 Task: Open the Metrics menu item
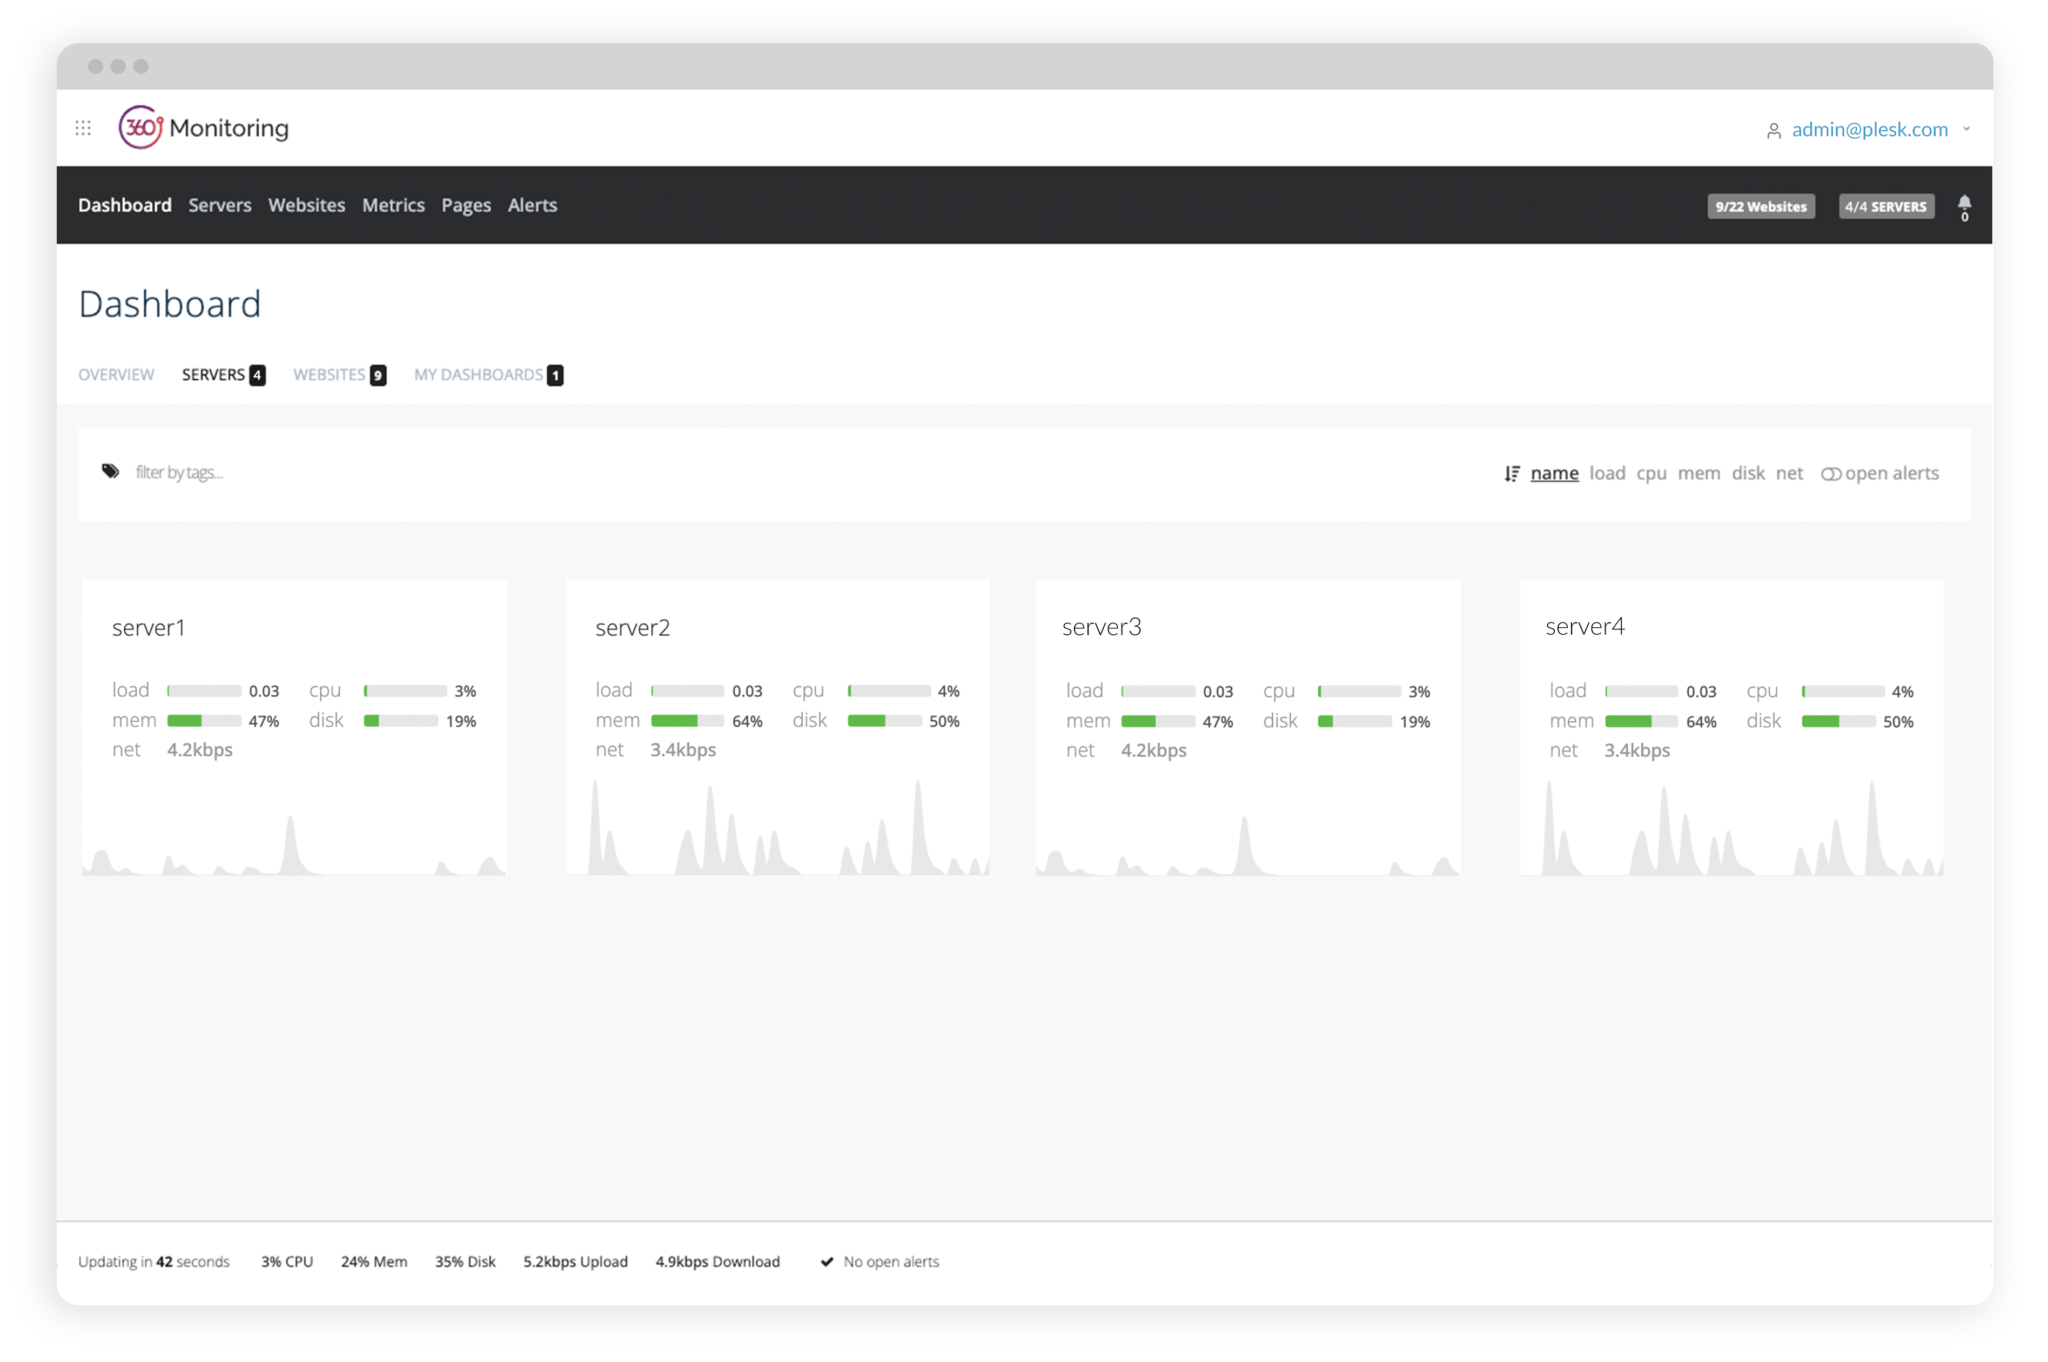click(x=393, y=205)
